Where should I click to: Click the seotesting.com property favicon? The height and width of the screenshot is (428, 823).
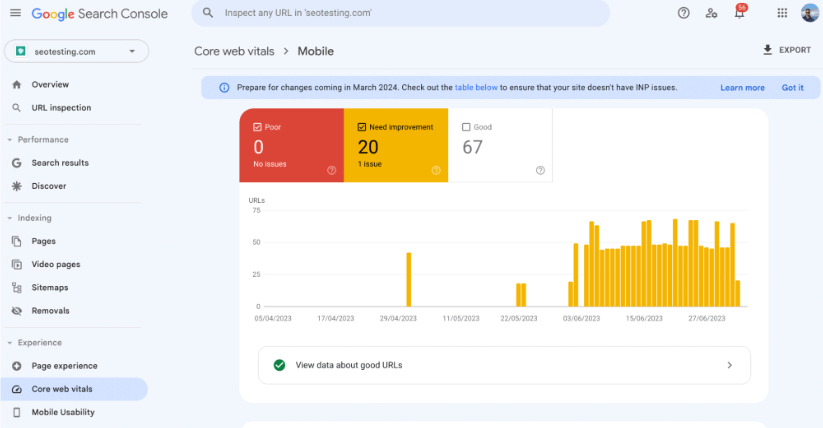[21, 51]
